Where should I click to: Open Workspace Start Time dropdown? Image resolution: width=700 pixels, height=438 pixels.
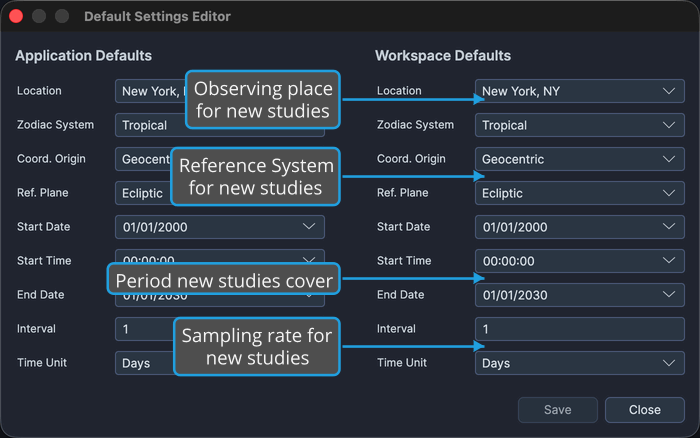point(579,261)
